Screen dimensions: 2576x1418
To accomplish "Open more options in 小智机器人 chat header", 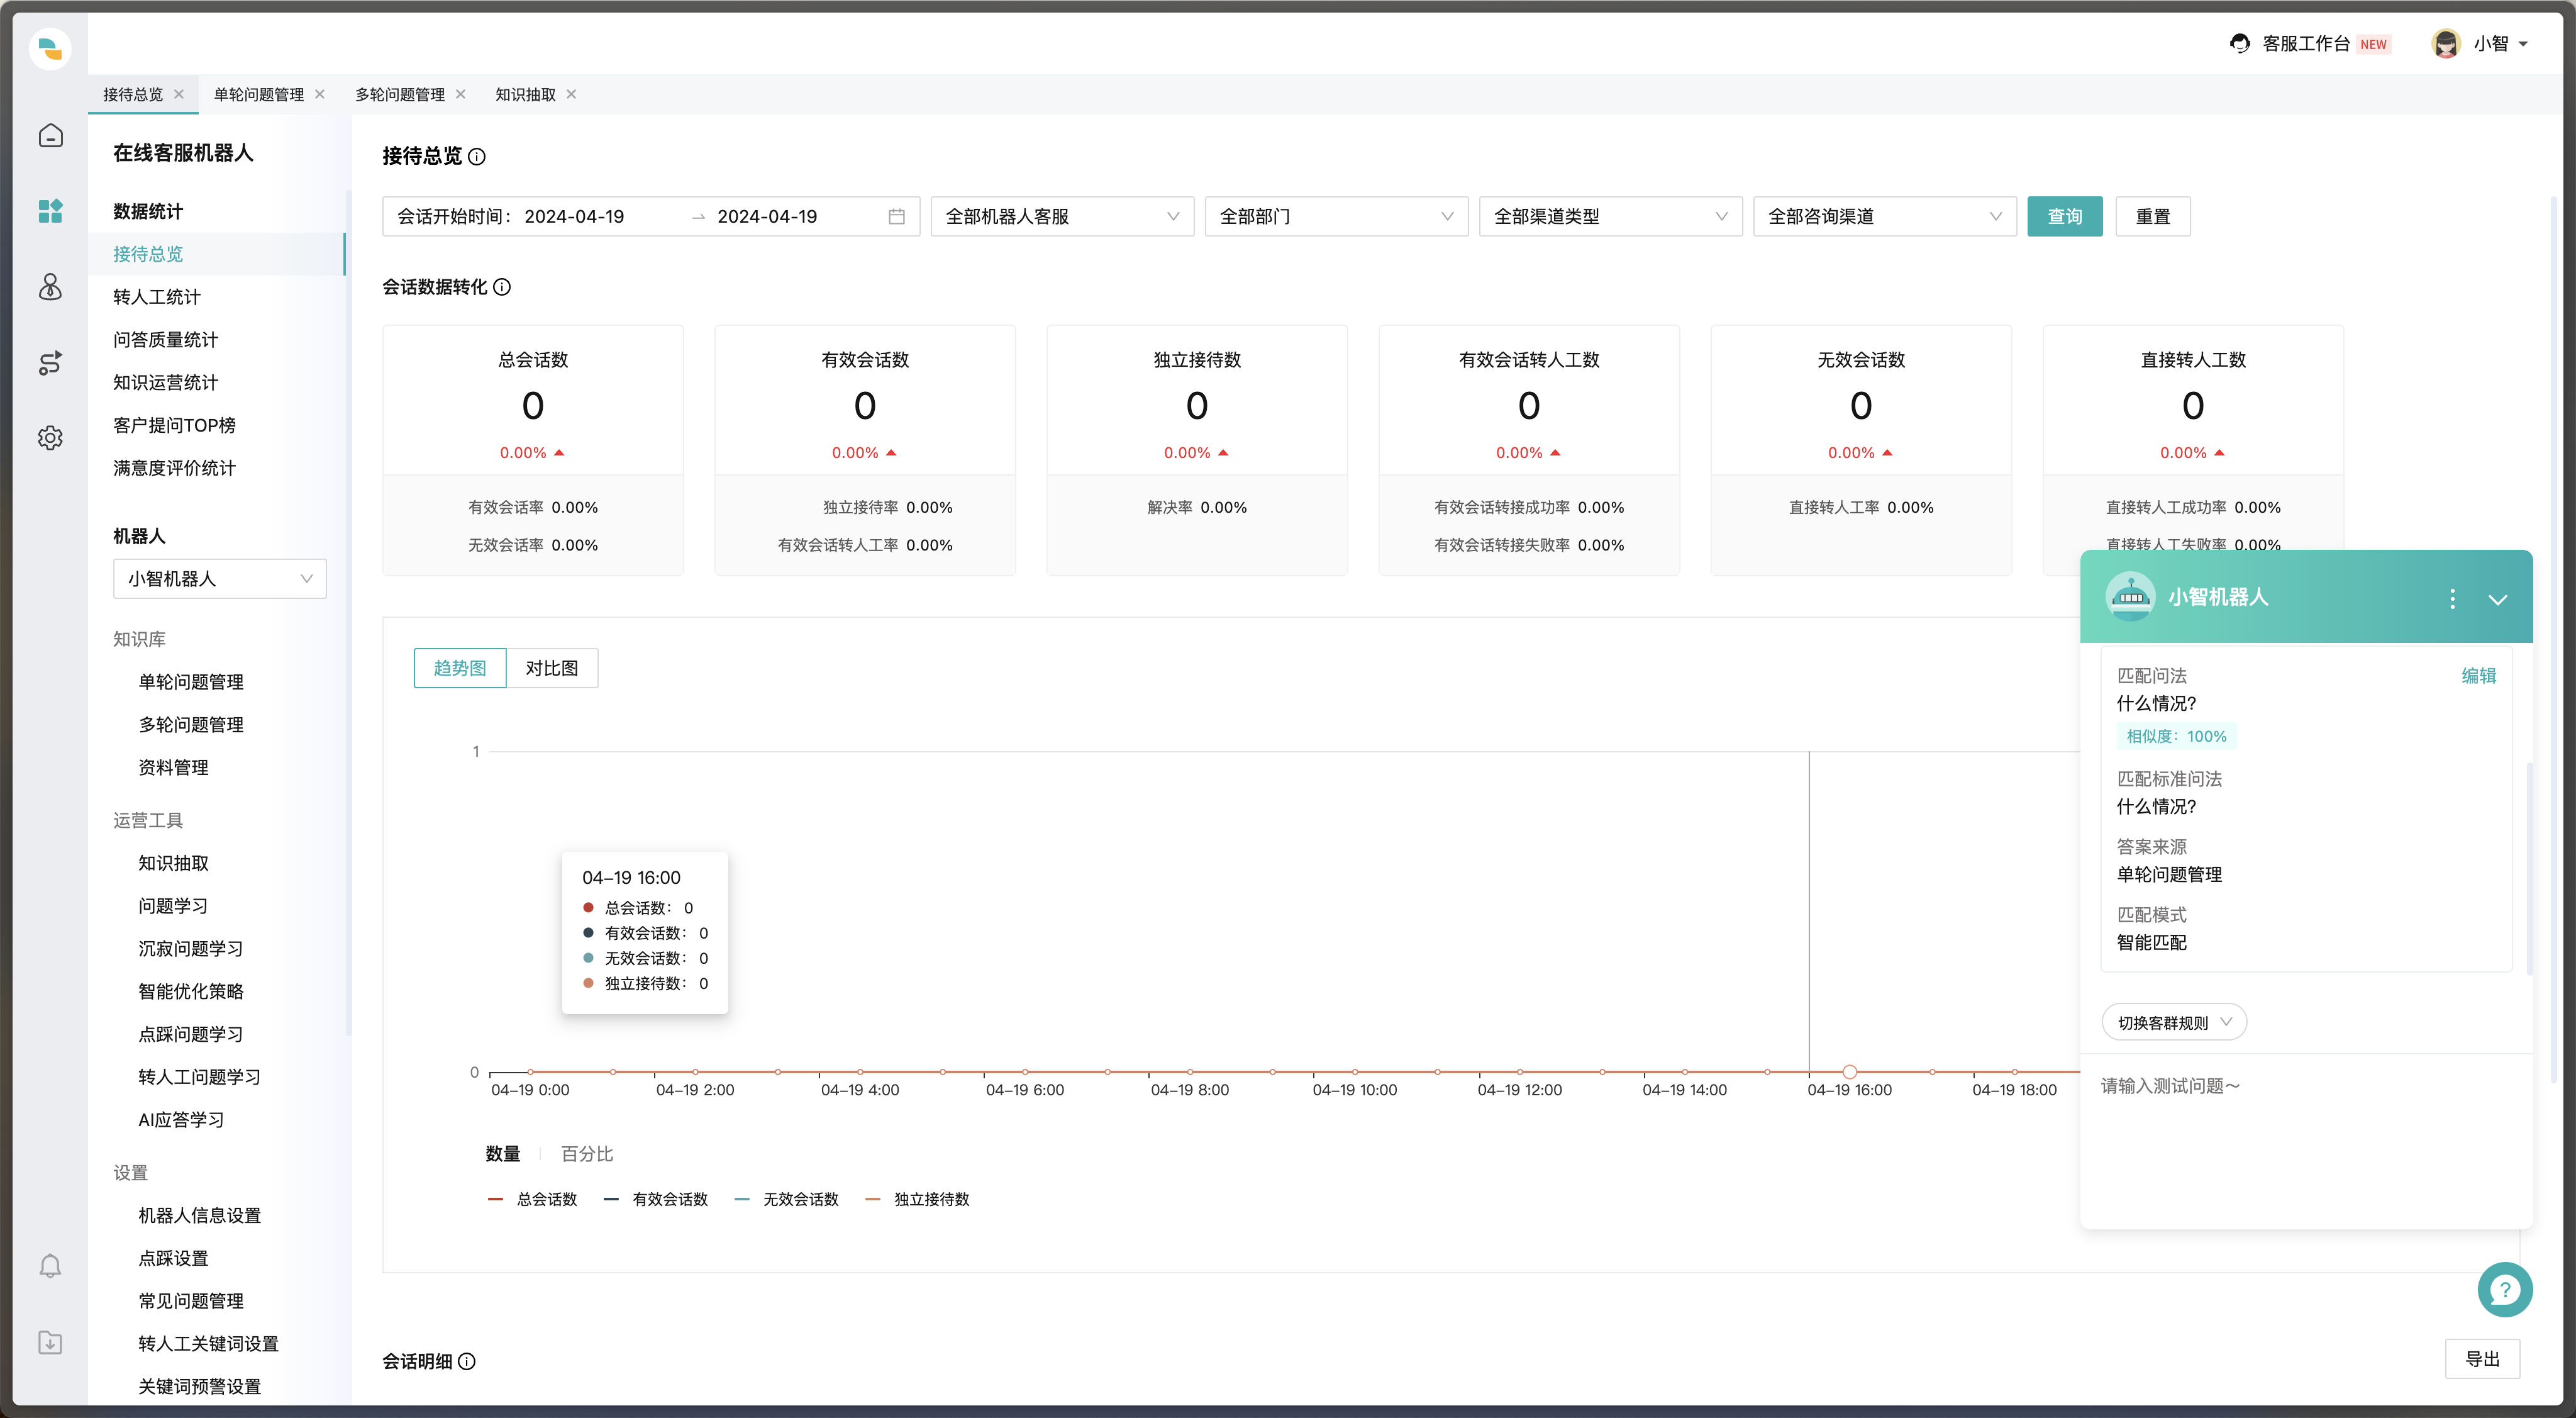I will pyautogui.click(x=2452, y=598).
